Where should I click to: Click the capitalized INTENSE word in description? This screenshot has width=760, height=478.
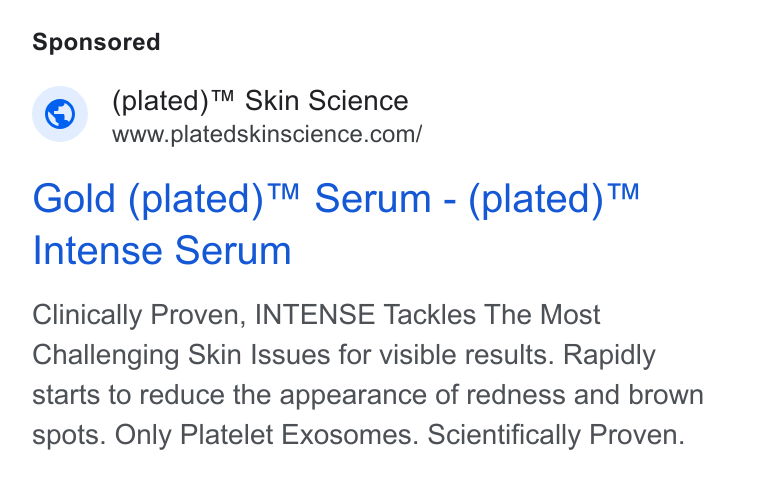(315, 315)
